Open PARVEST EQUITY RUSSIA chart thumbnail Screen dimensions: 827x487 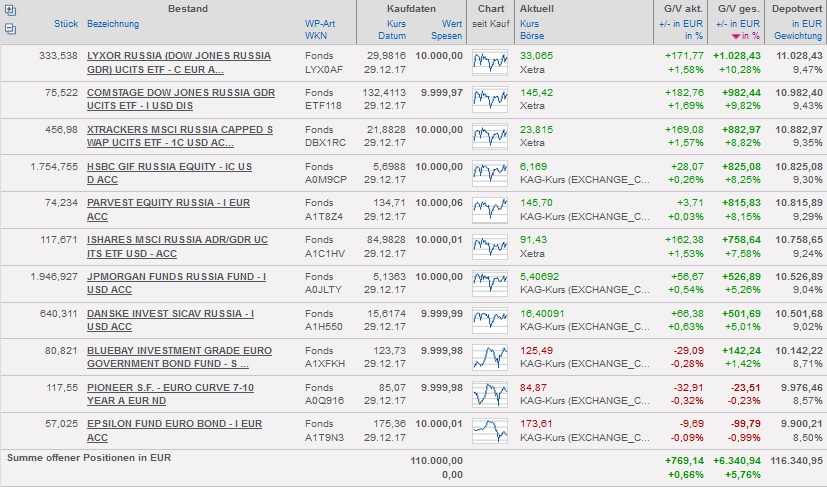[x=490, y=209]
